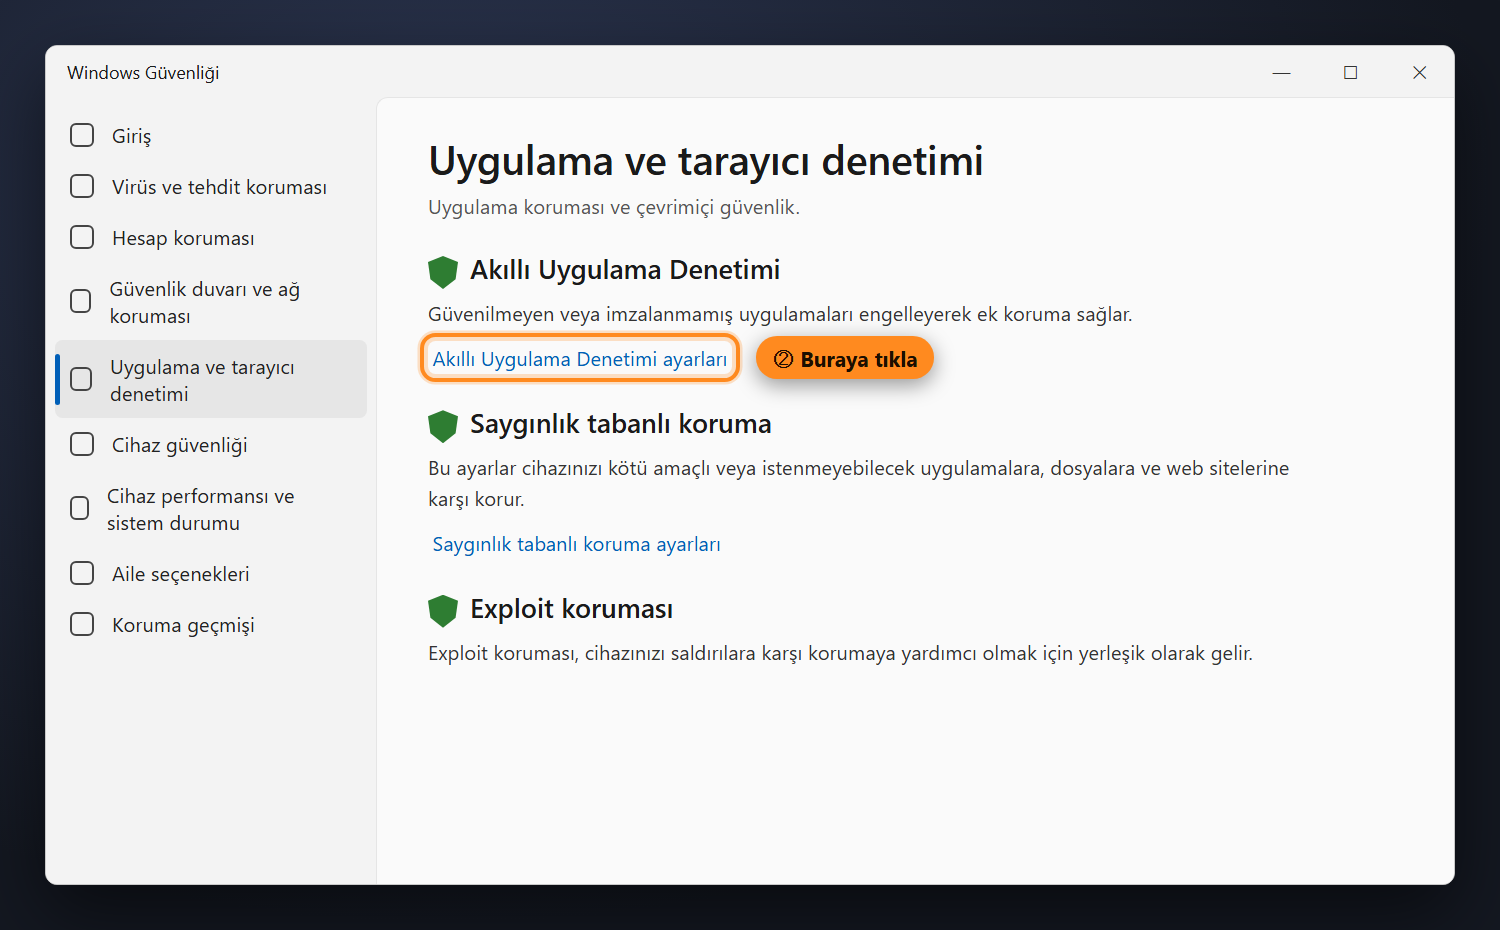Click the text starting 'Güvenilmeyen veya imzalanmamış uygulamaları'

click(x=780, y=314)
